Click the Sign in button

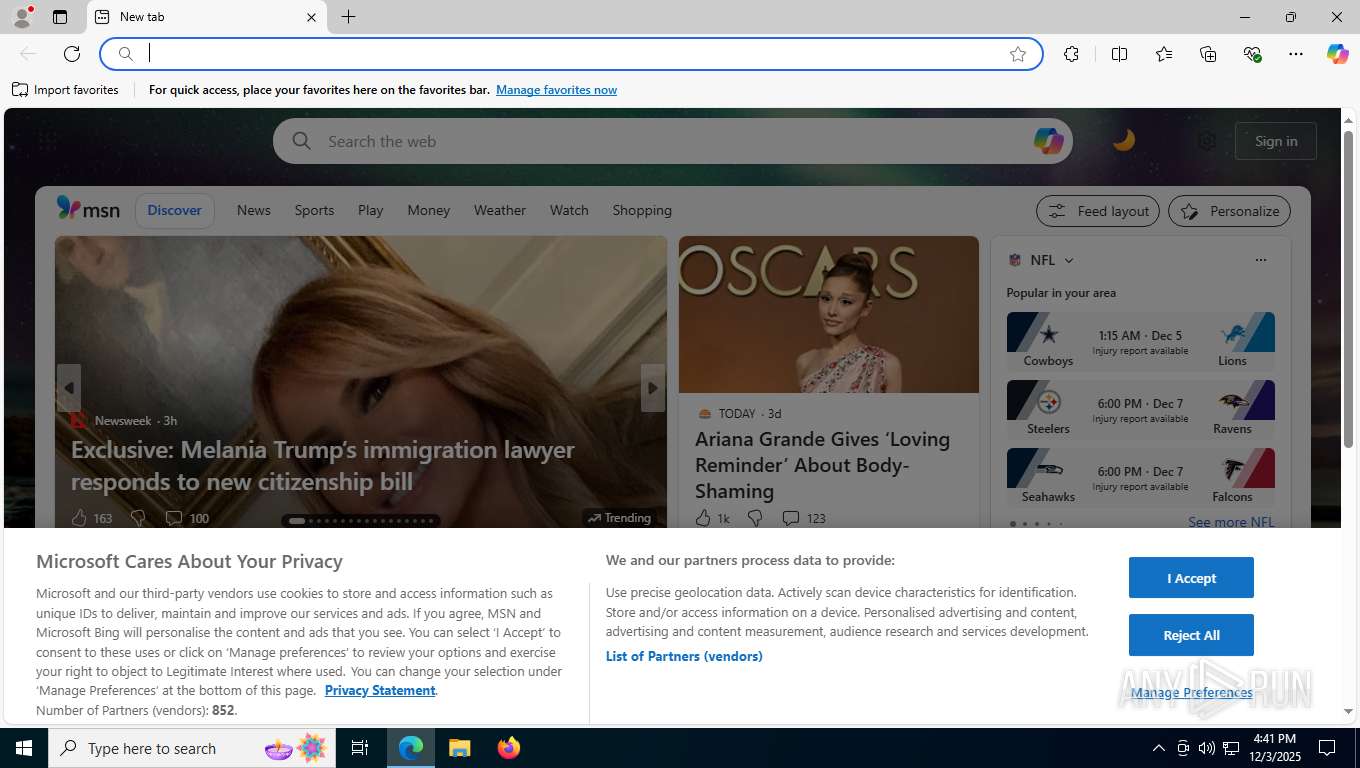point(1276,141)
